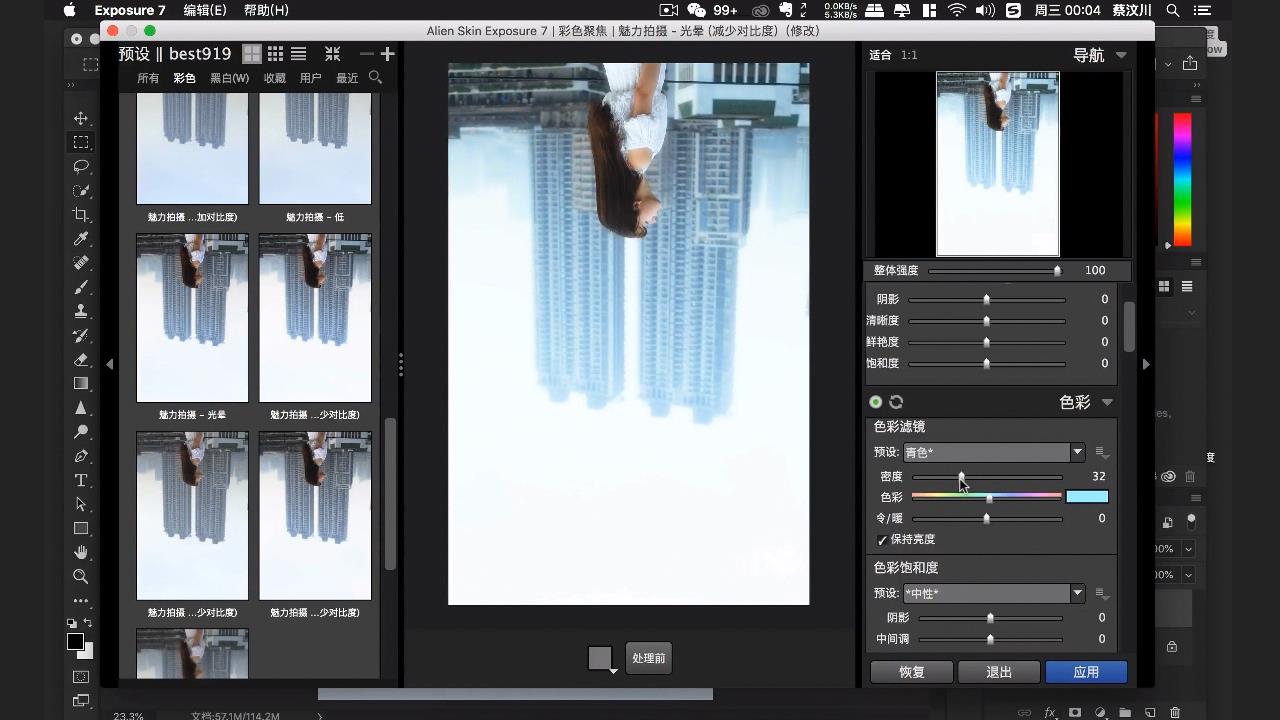Click the 处理前 button
The height and width of the screenshot is (720, 1280).
(648, 659)
